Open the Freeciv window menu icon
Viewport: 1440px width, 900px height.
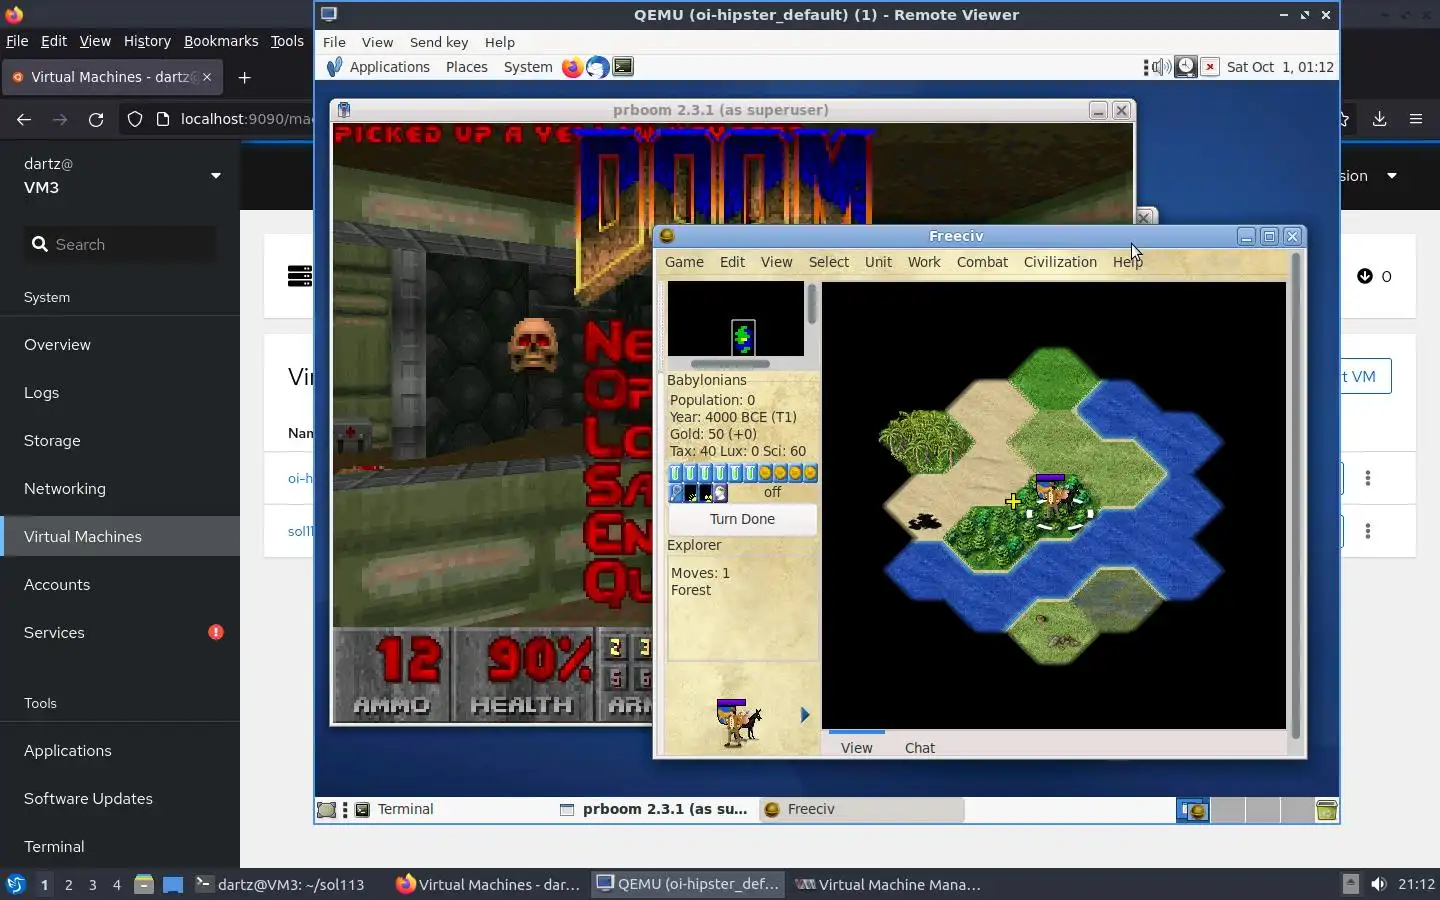[667, 236]
